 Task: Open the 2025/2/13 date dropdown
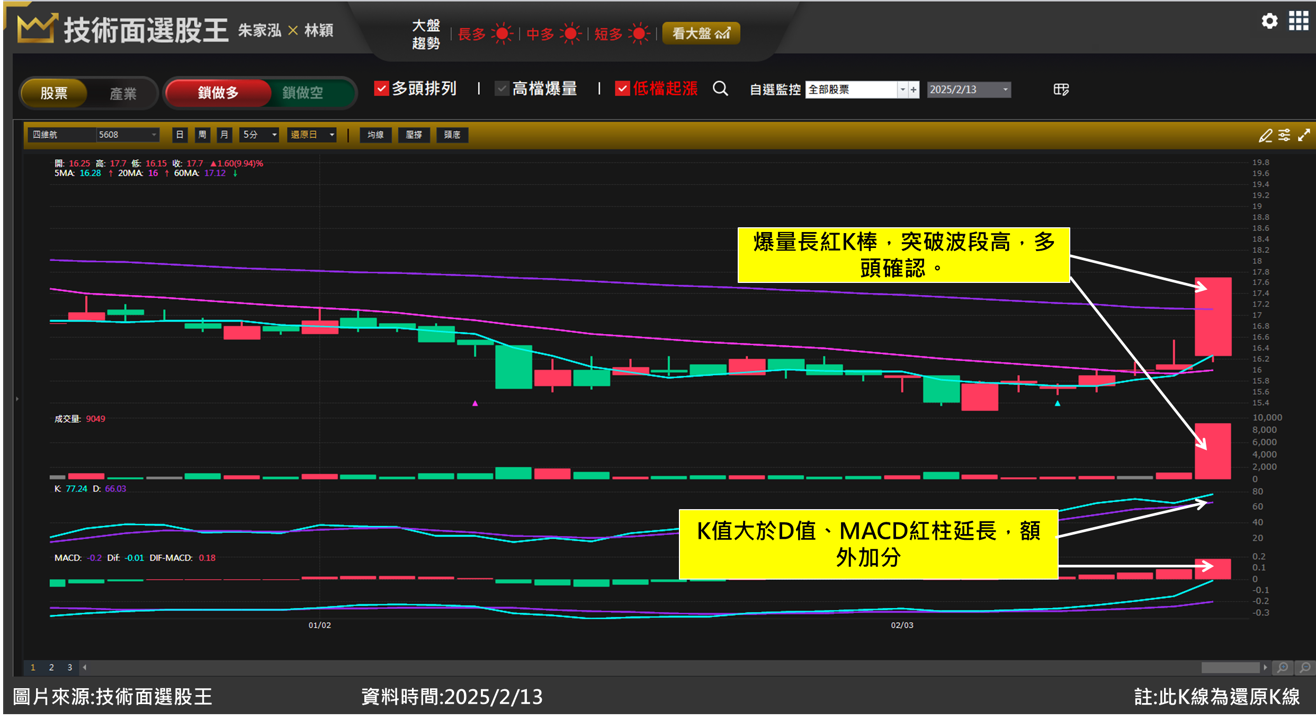pos(968,90)
